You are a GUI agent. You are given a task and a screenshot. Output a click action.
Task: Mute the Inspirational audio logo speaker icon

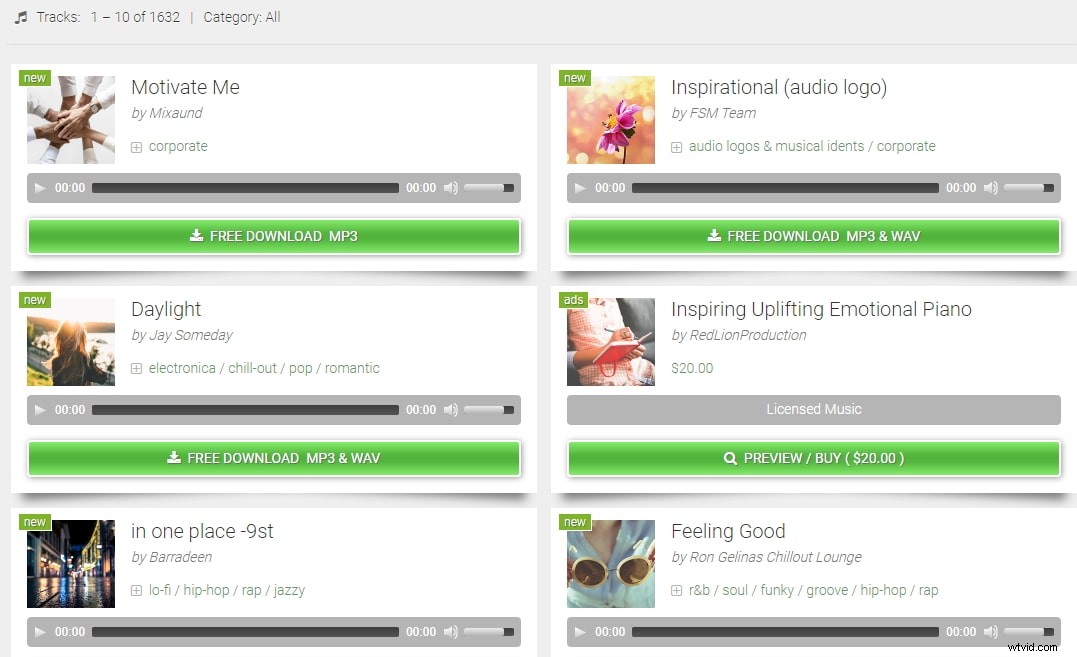tap(990, 188)
